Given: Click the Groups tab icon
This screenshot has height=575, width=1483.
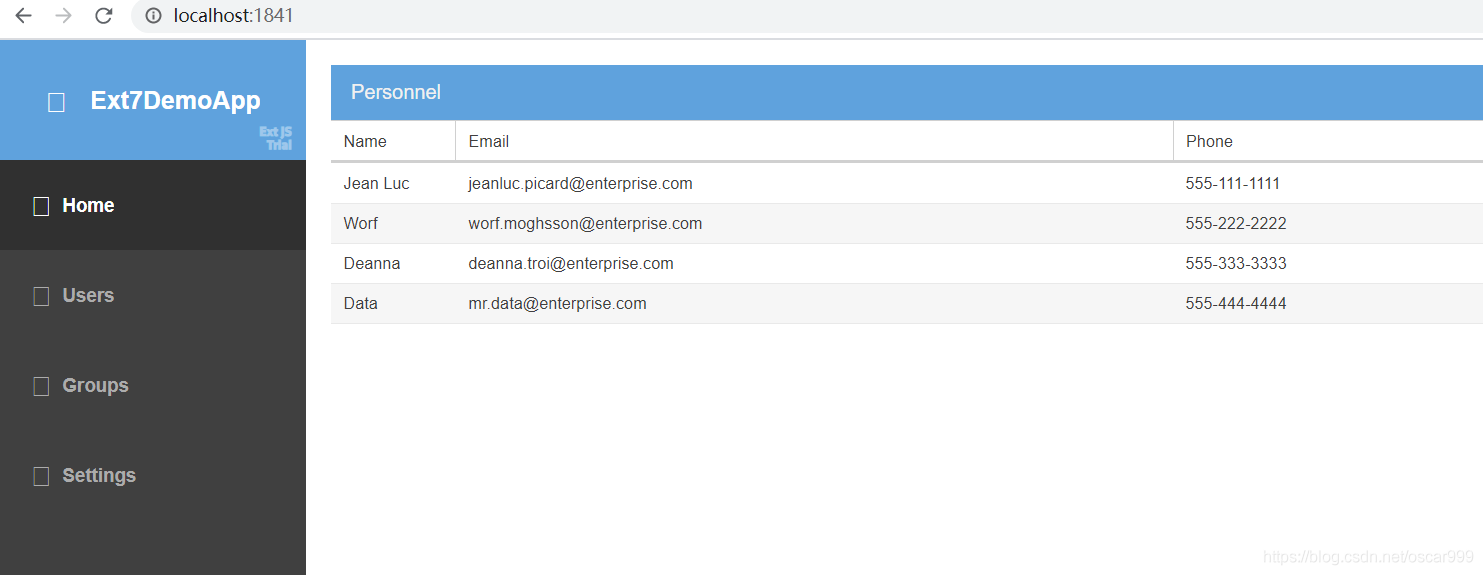Looking at the screenshot, I should point(41,386).
